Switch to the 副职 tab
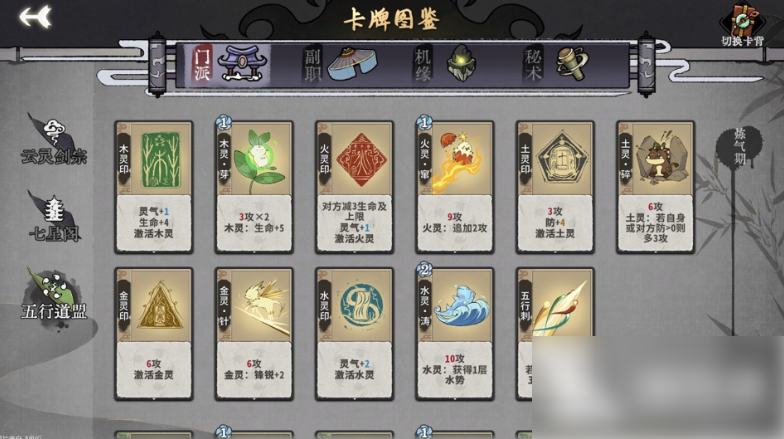784x439 pixels. point(340,64)
